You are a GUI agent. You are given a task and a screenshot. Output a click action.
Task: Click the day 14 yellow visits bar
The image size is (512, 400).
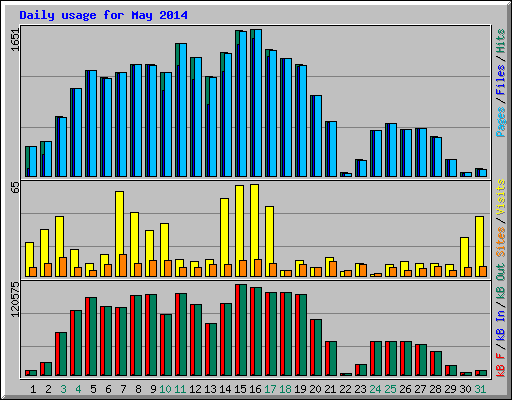[224, 231]
